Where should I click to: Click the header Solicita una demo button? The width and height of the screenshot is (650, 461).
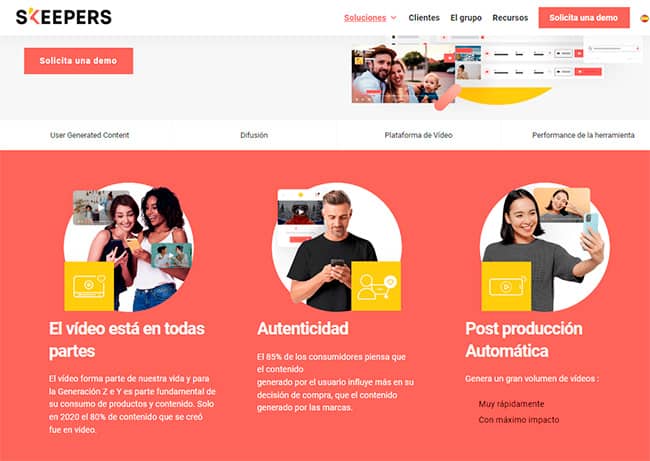tap(584, 18)
